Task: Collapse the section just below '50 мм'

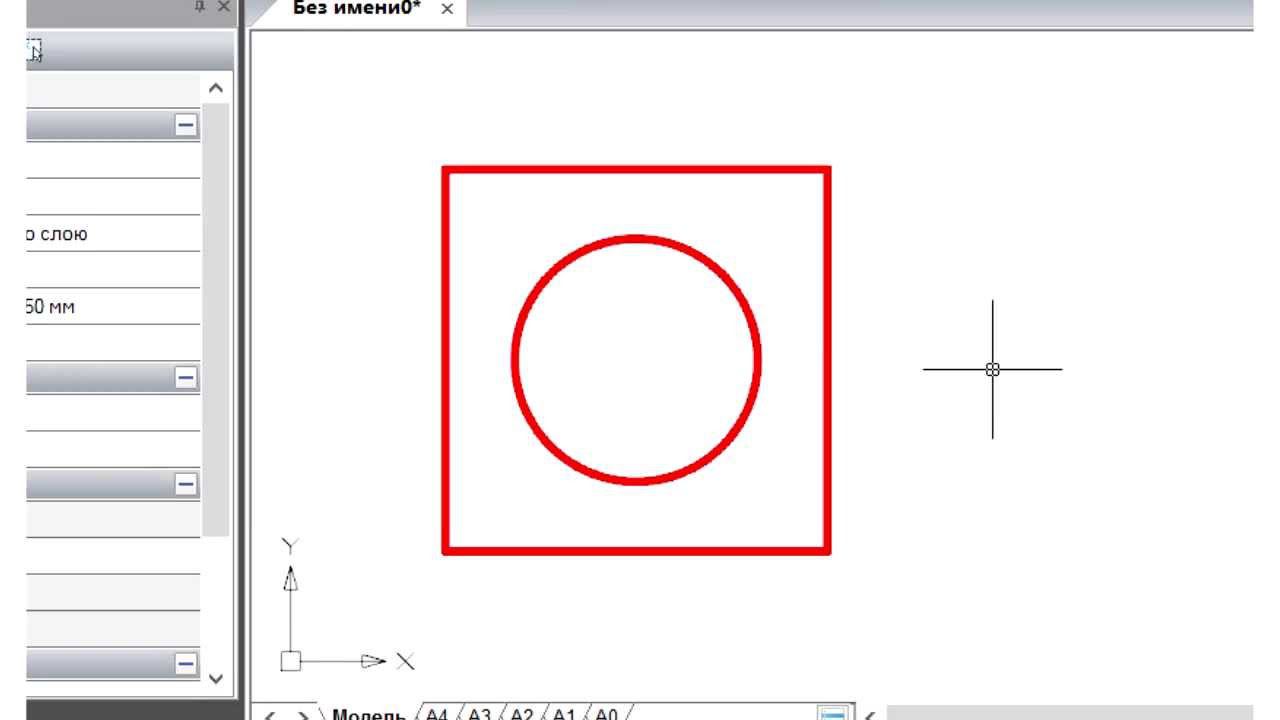Action: (186, 378)
